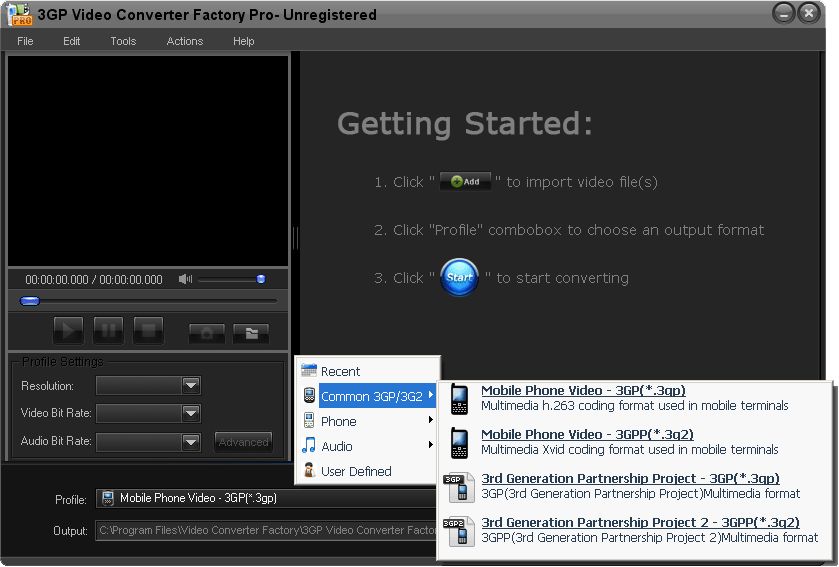Click the Audio music note icon
This screenshot has height=567, width=839.
tap(309, 445)
